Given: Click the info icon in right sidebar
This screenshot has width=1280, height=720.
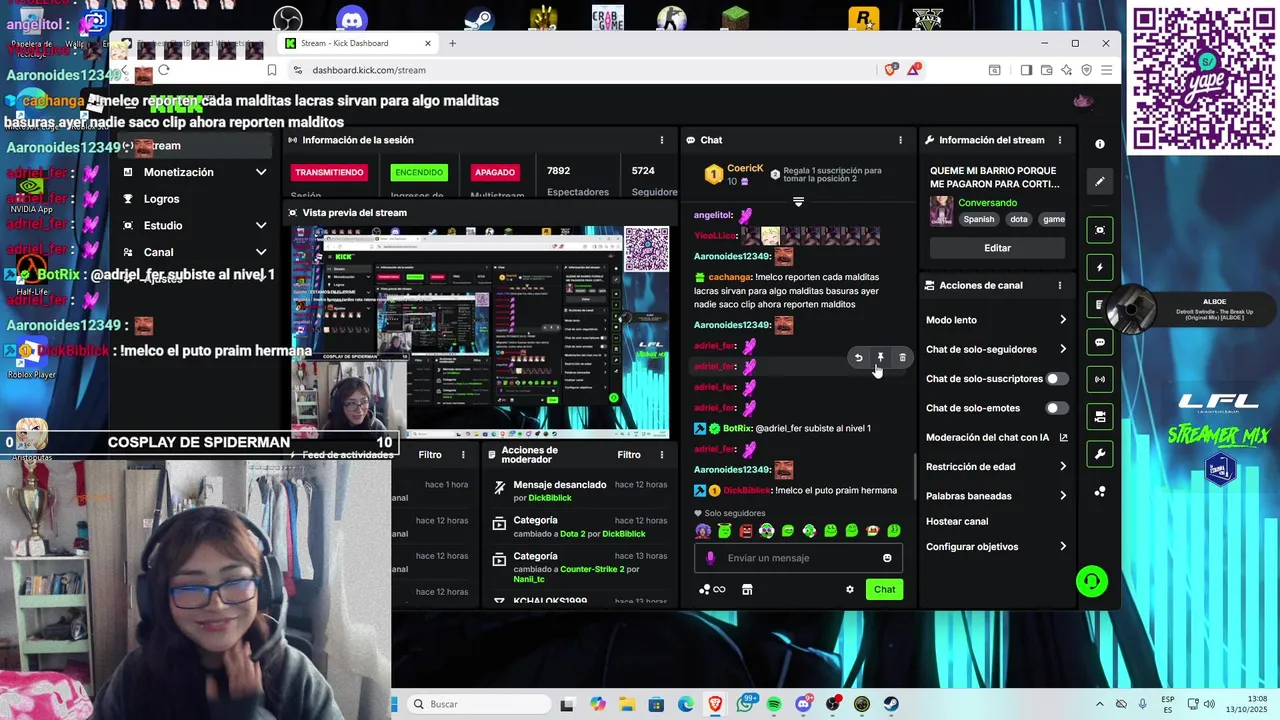Looking at the screenshot, I should (1100, 144).
